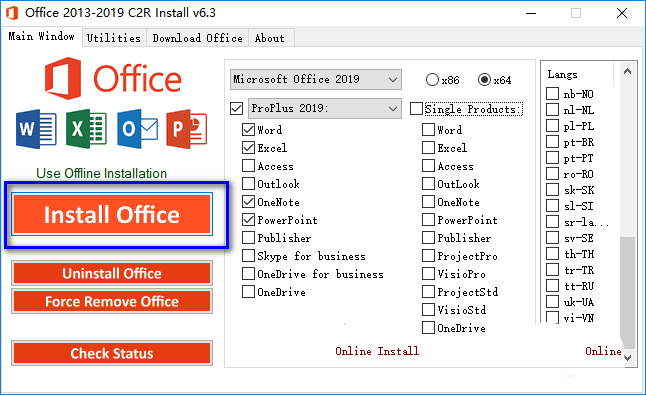Check Access under Single Products
646x395 pixels.
coord(428,166)
